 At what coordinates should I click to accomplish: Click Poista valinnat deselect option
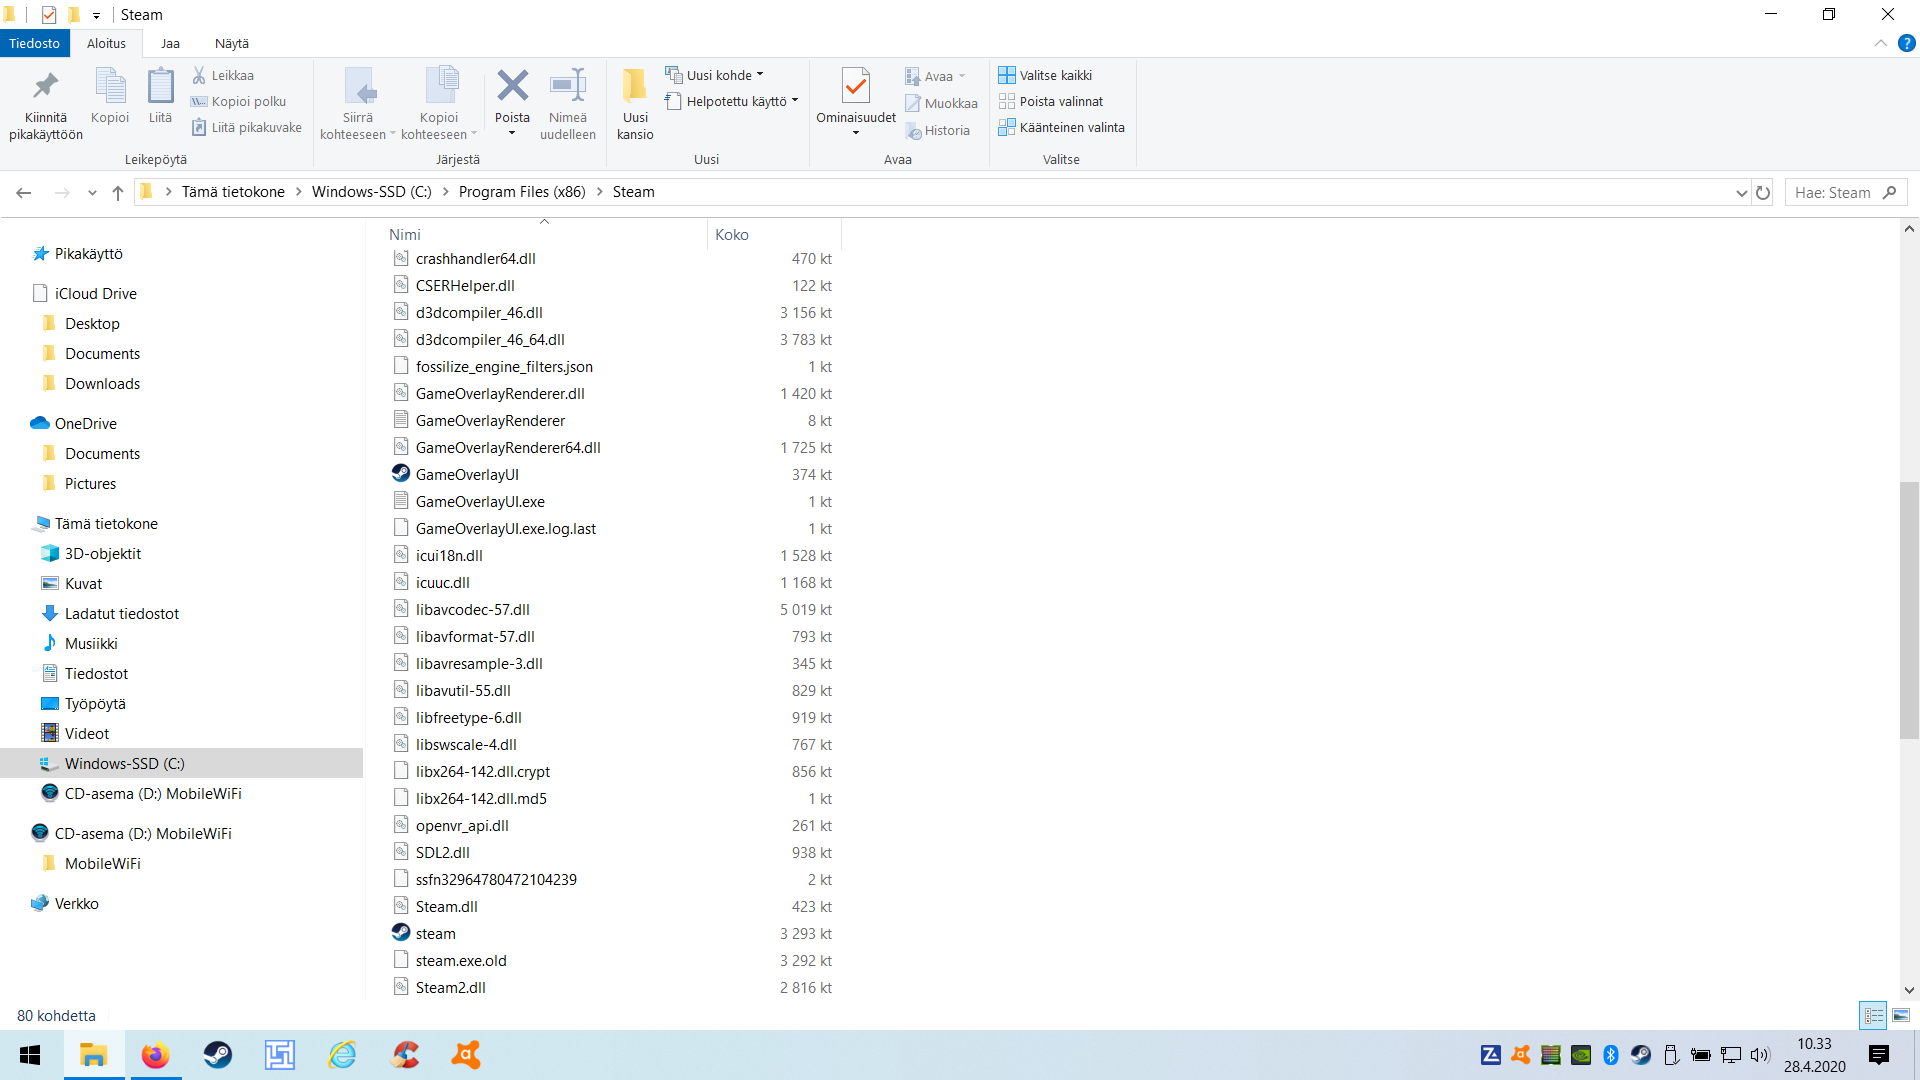(1051, 101)
